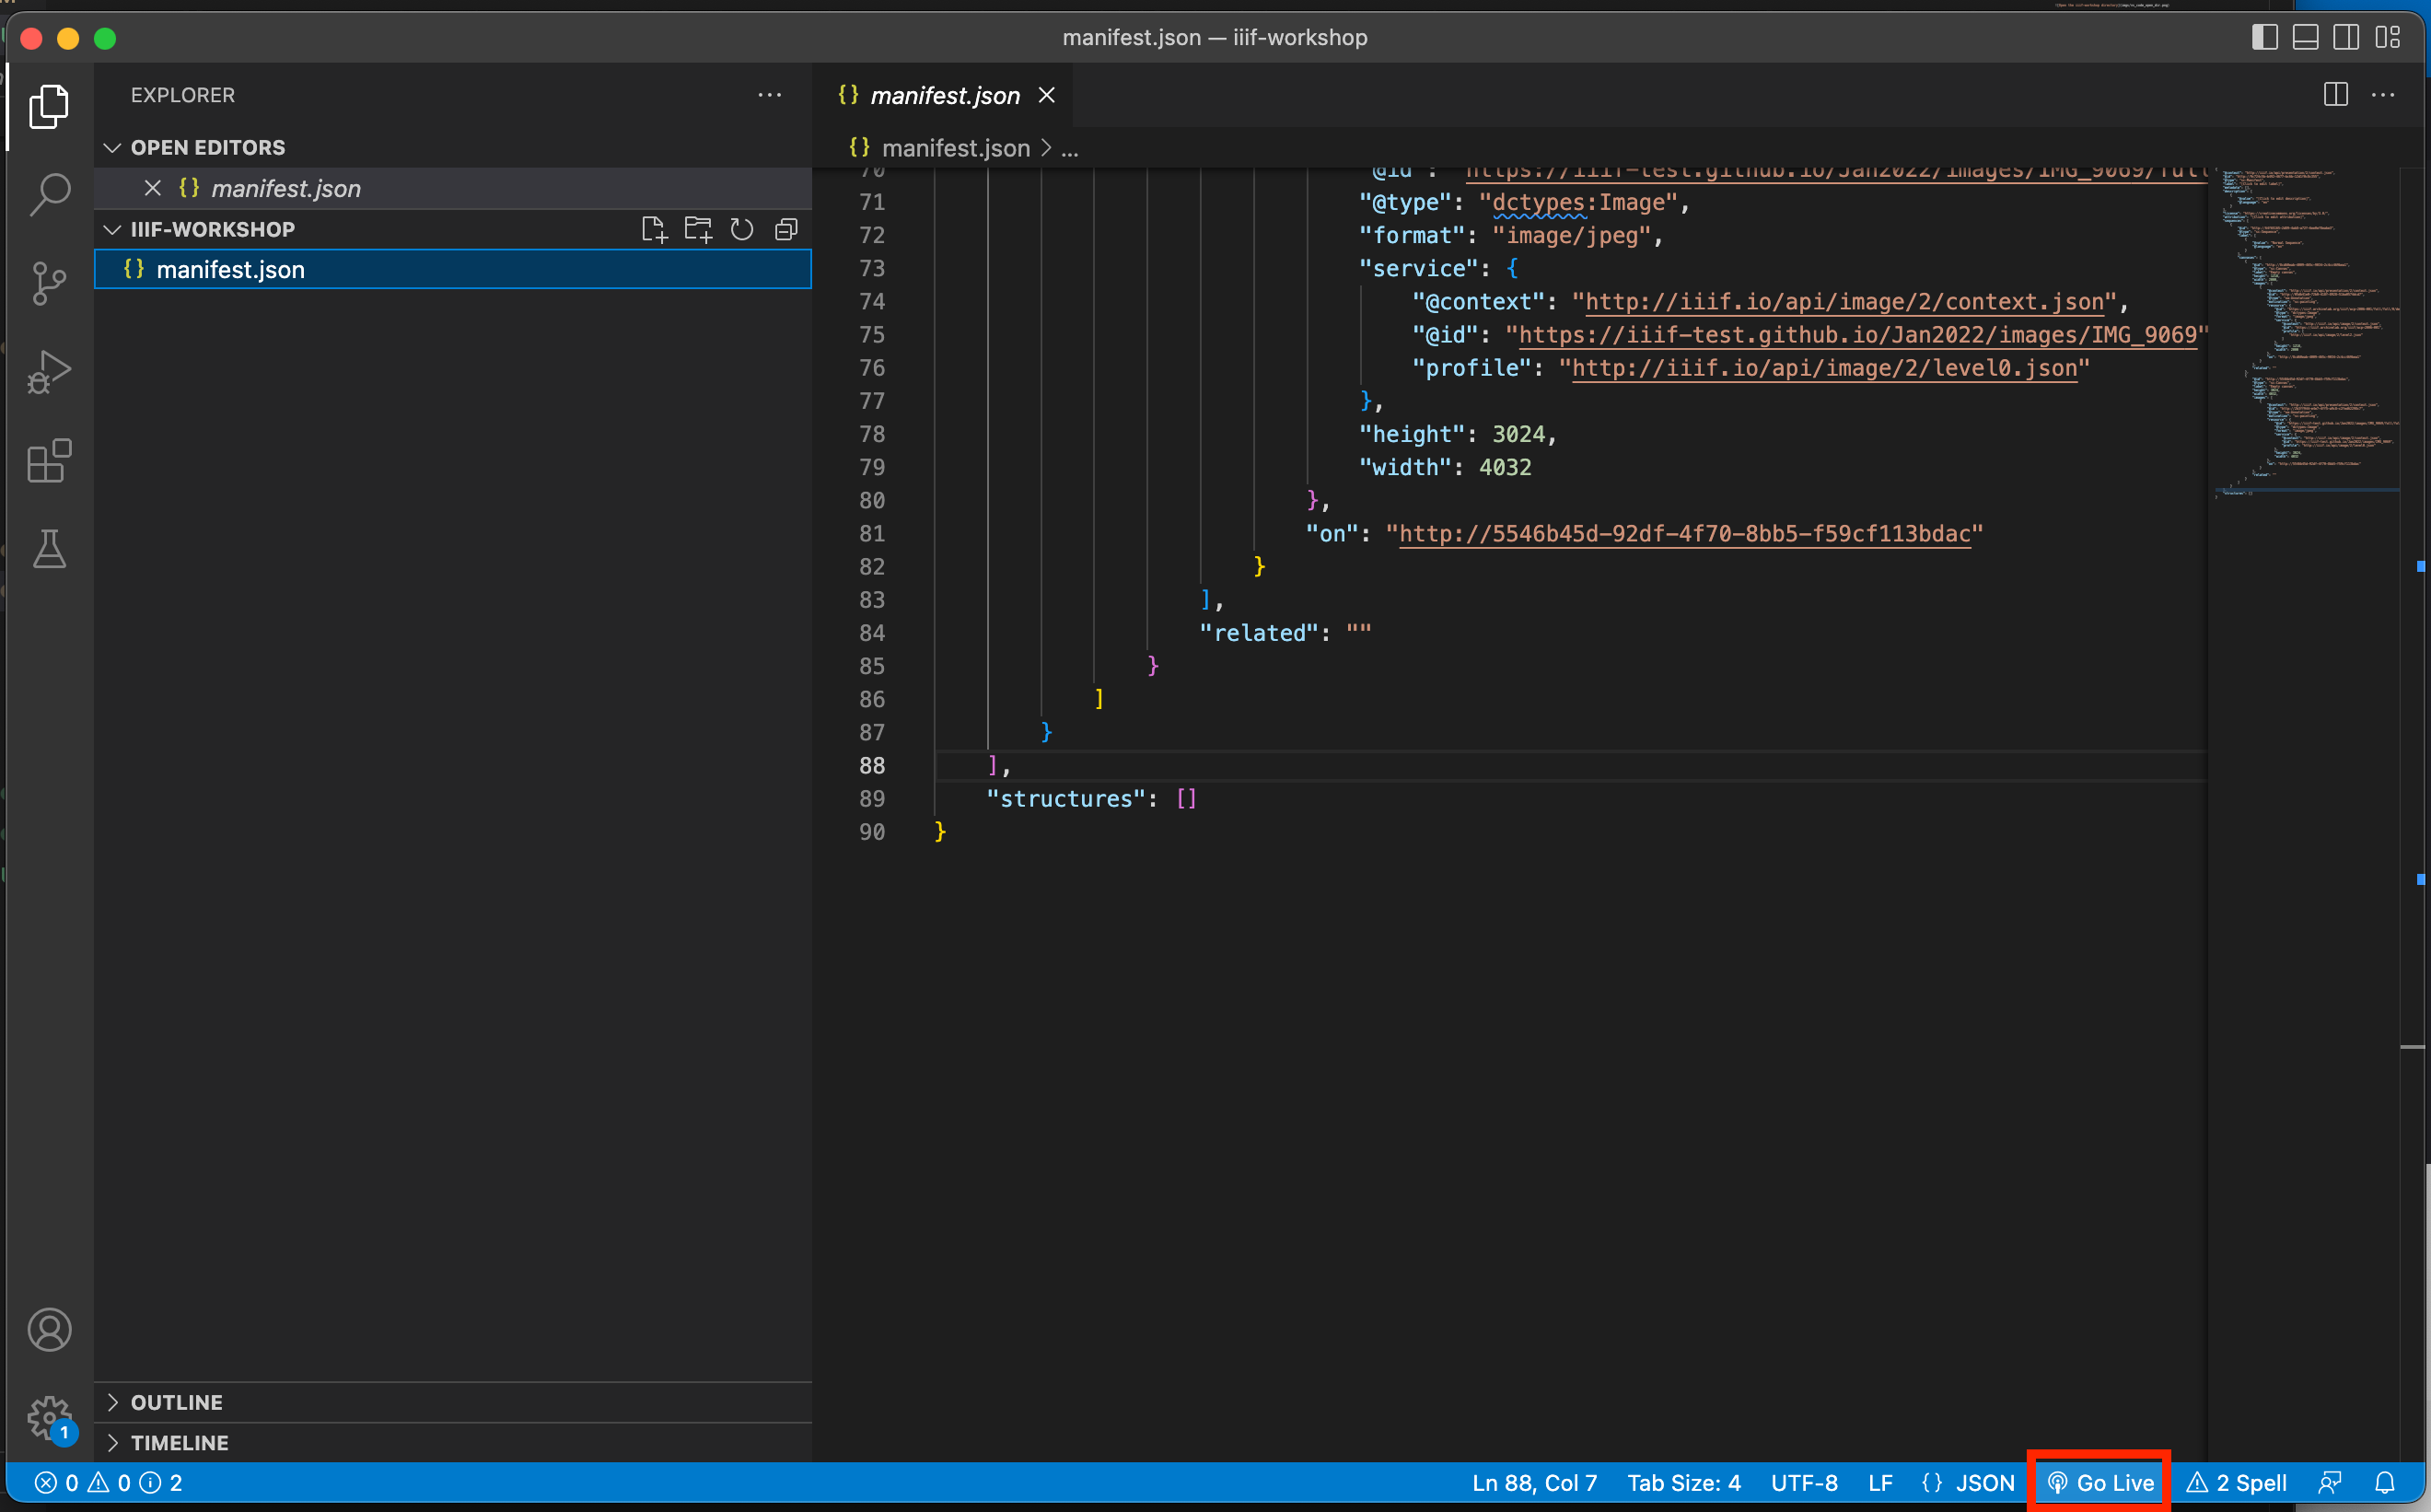Open editor more actions ellipsis menu
The height and width of the screenshot is (1512, 2431).
pyautogui.click(x=2383, y=95)
